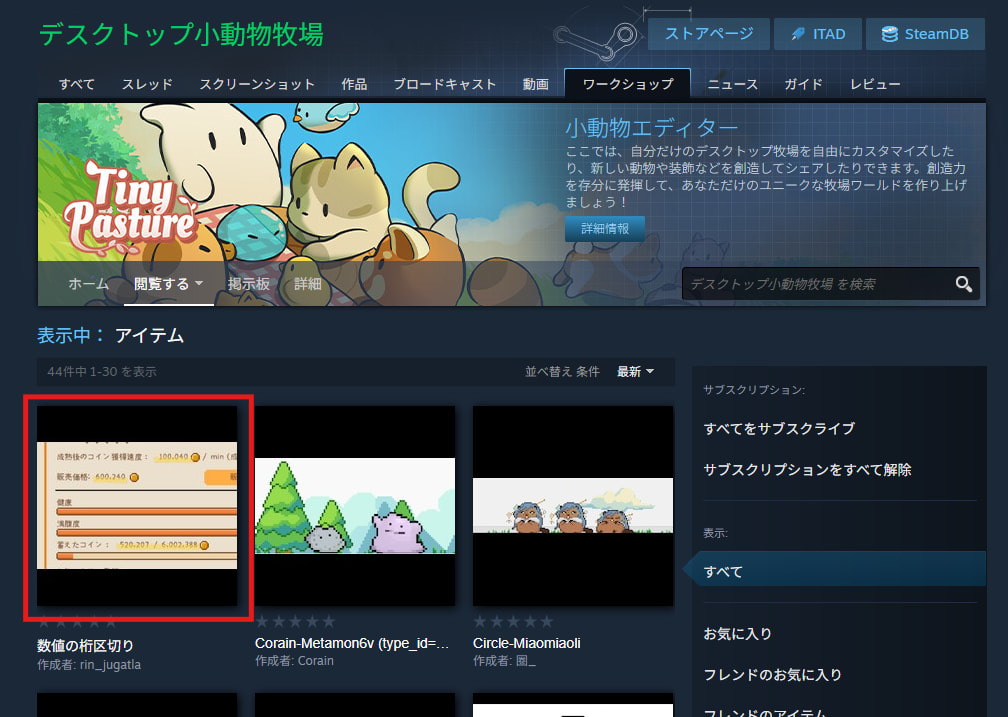The image size is (1008, 717).
Task: Expand the 閲覧する dropdown menu
Action: (x=168, y=284)
